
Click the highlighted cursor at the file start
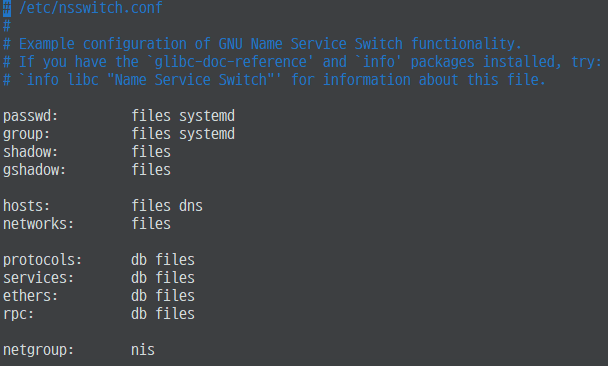[x=7, y=8]
